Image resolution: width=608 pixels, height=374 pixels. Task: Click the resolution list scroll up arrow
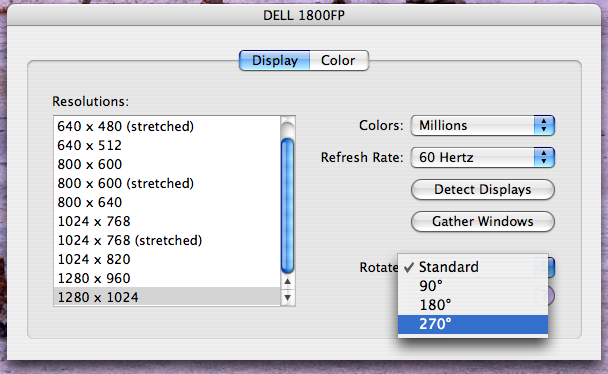(x=287, y=281)
